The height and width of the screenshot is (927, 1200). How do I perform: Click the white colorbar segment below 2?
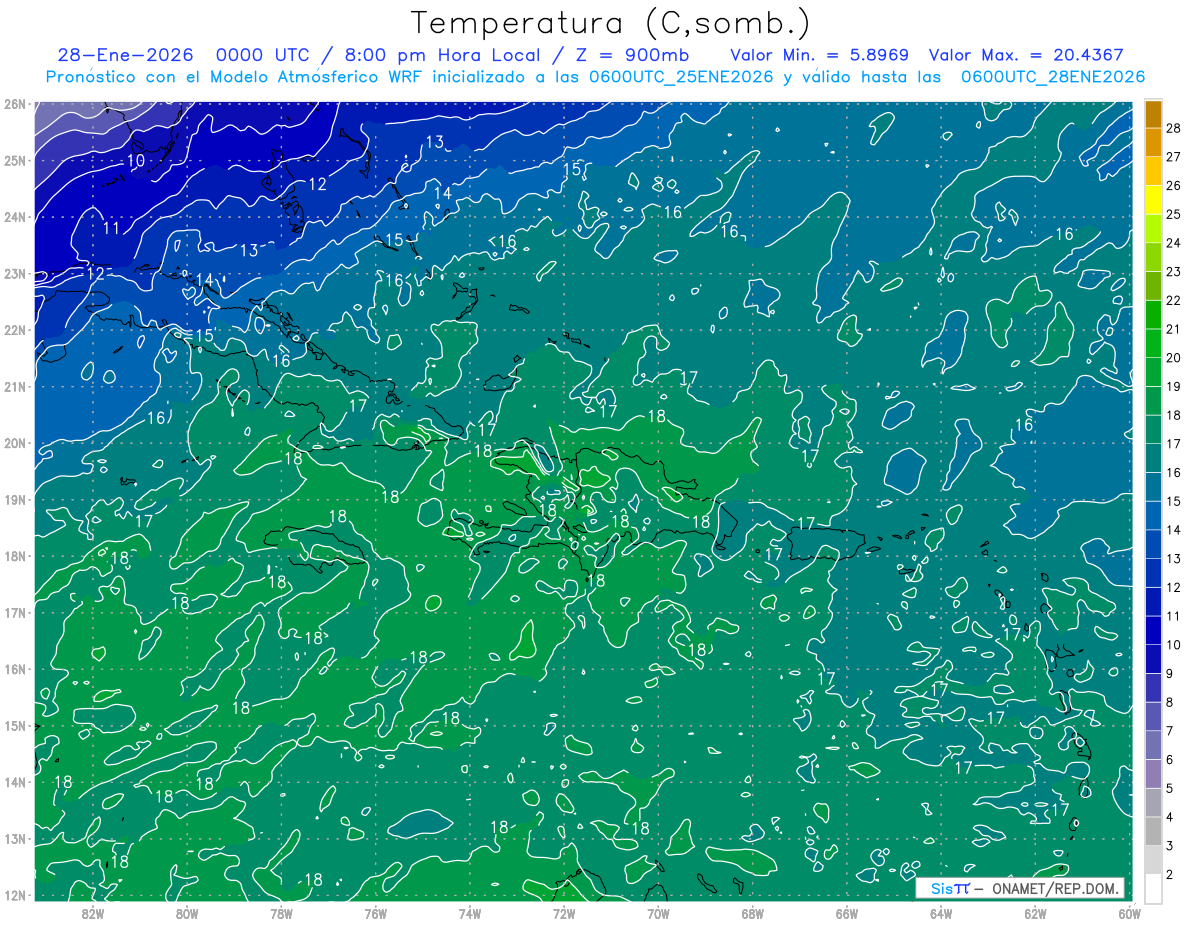click(x=1153, y=887)
